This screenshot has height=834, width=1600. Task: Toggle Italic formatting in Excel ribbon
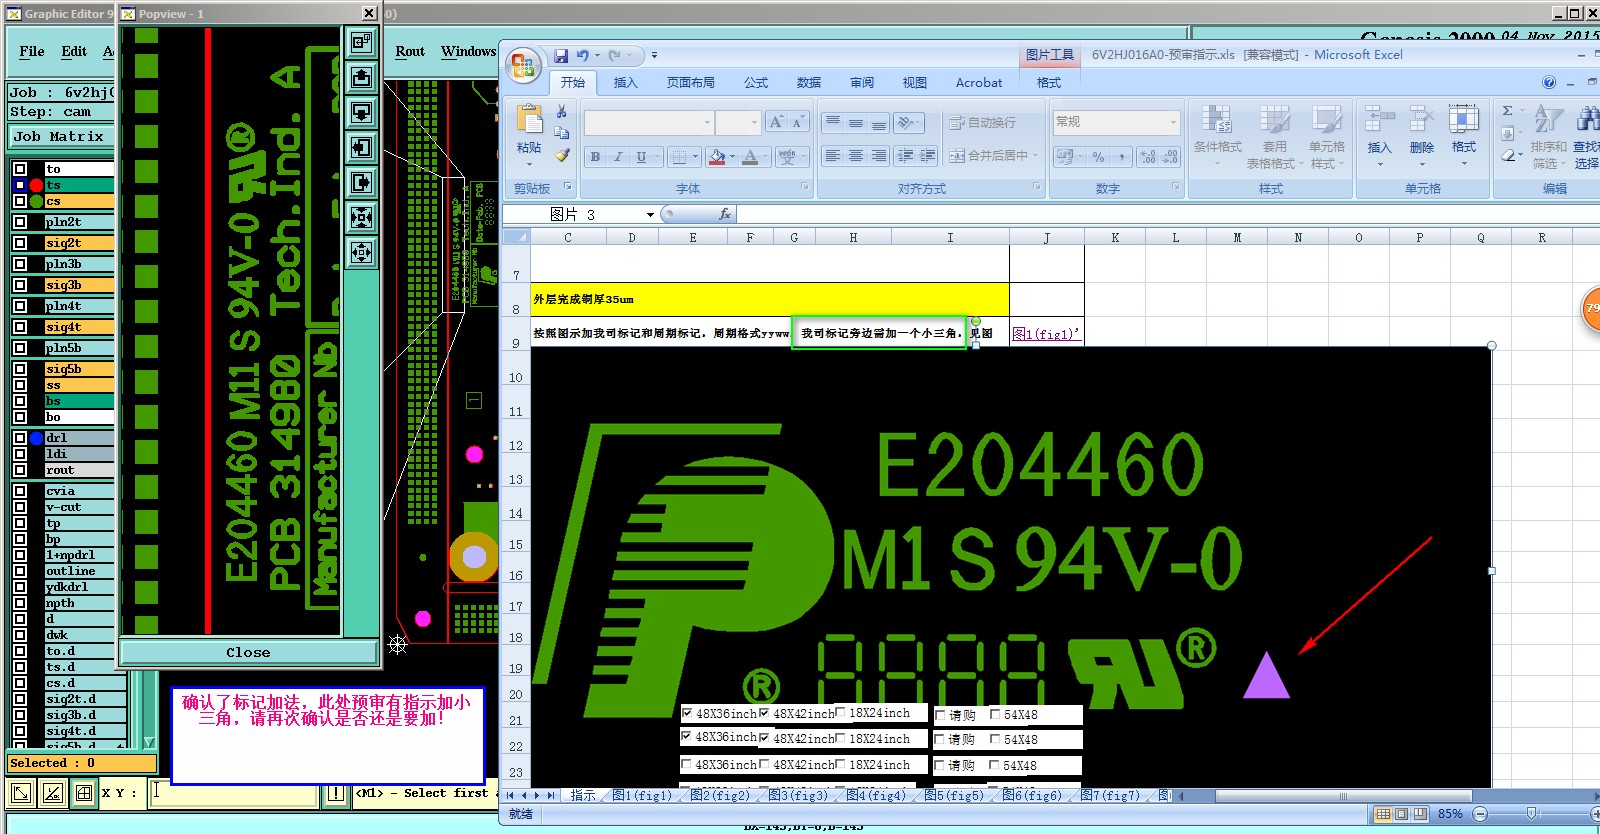point(618,157)
